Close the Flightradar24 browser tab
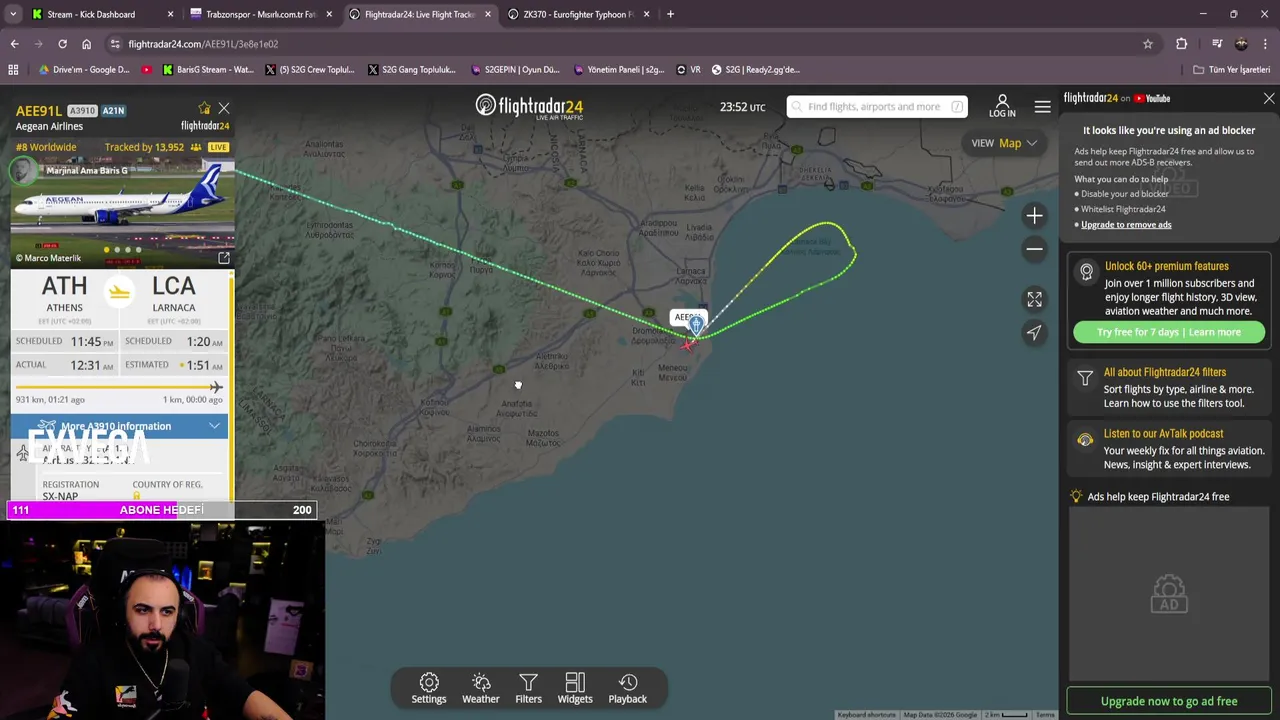The height and width of the screenshot is (720, 1280). coord(486,14)
